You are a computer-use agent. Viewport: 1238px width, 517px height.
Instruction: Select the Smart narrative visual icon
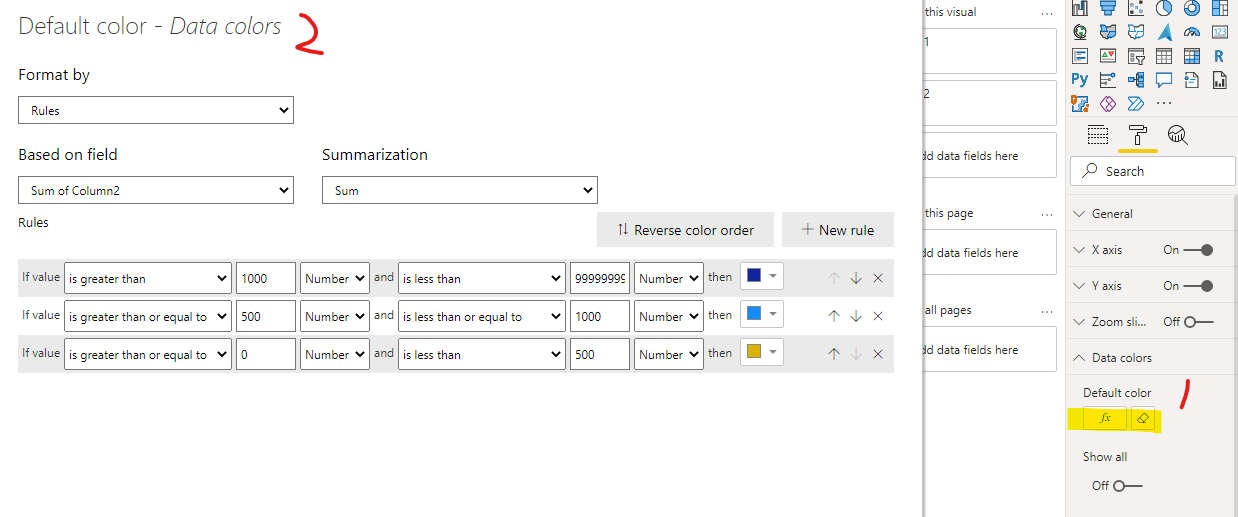click(x=1192, y=80)
